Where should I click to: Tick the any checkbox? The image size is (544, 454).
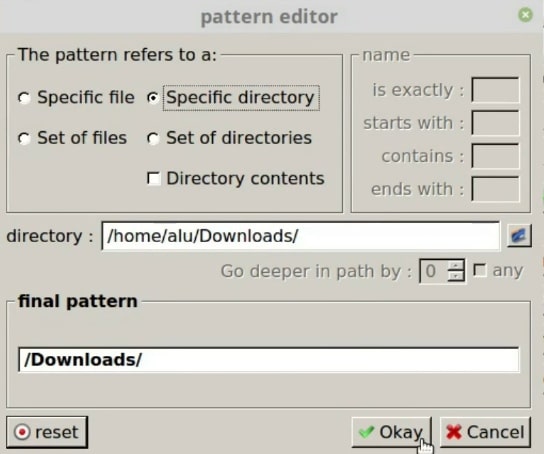480,271
